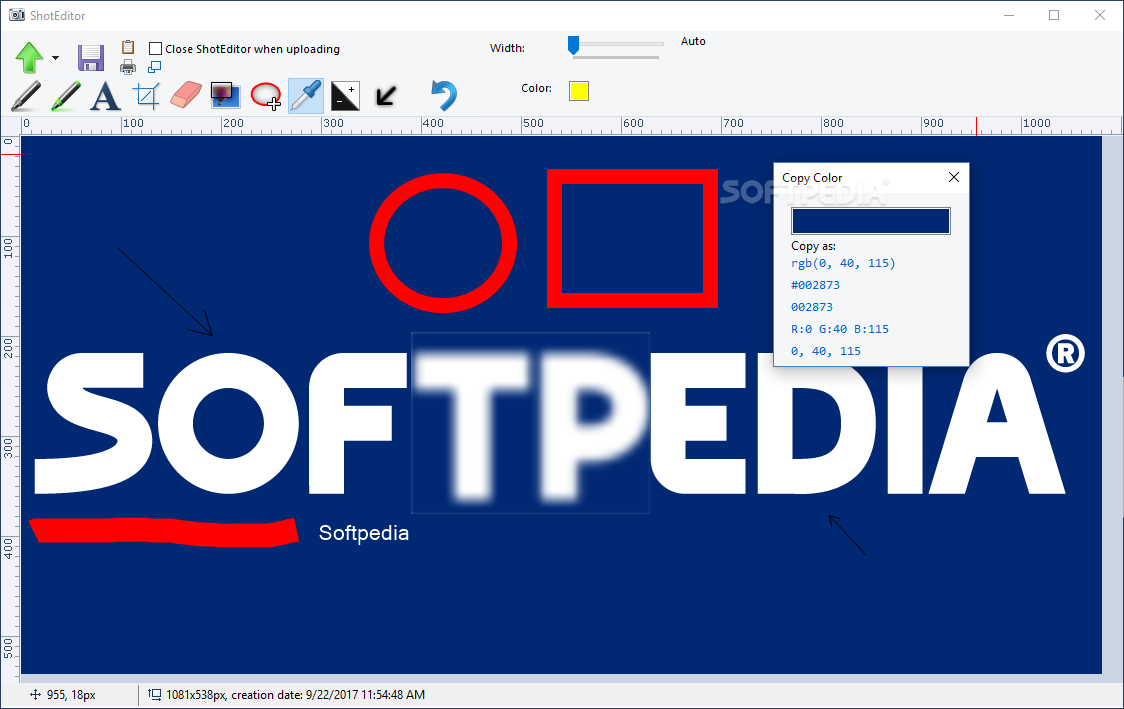Save the image with the floppy disk icon
Image resolution: width=1124 pixels, height=709 pixels.
tap(91, 58)
